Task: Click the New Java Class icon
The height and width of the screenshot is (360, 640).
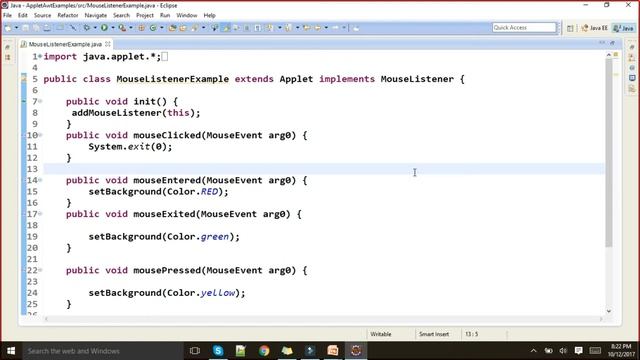Action: pos(153,28)
